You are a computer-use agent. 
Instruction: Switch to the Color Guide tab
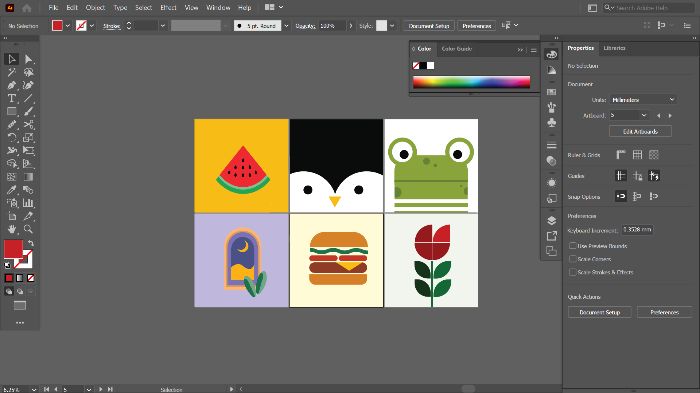pos(456,49)
